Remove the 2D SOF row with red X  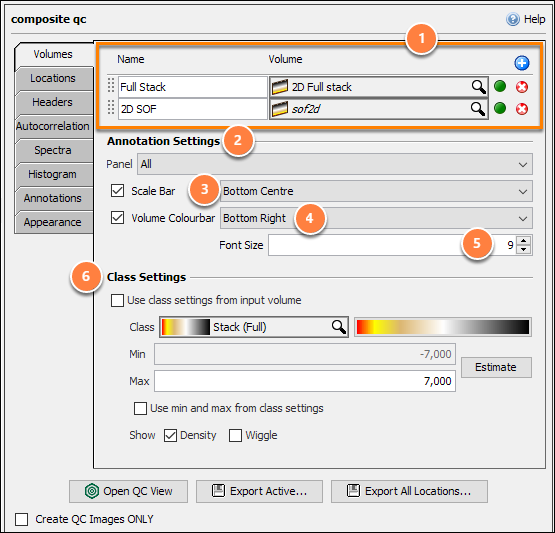[522, 109]
